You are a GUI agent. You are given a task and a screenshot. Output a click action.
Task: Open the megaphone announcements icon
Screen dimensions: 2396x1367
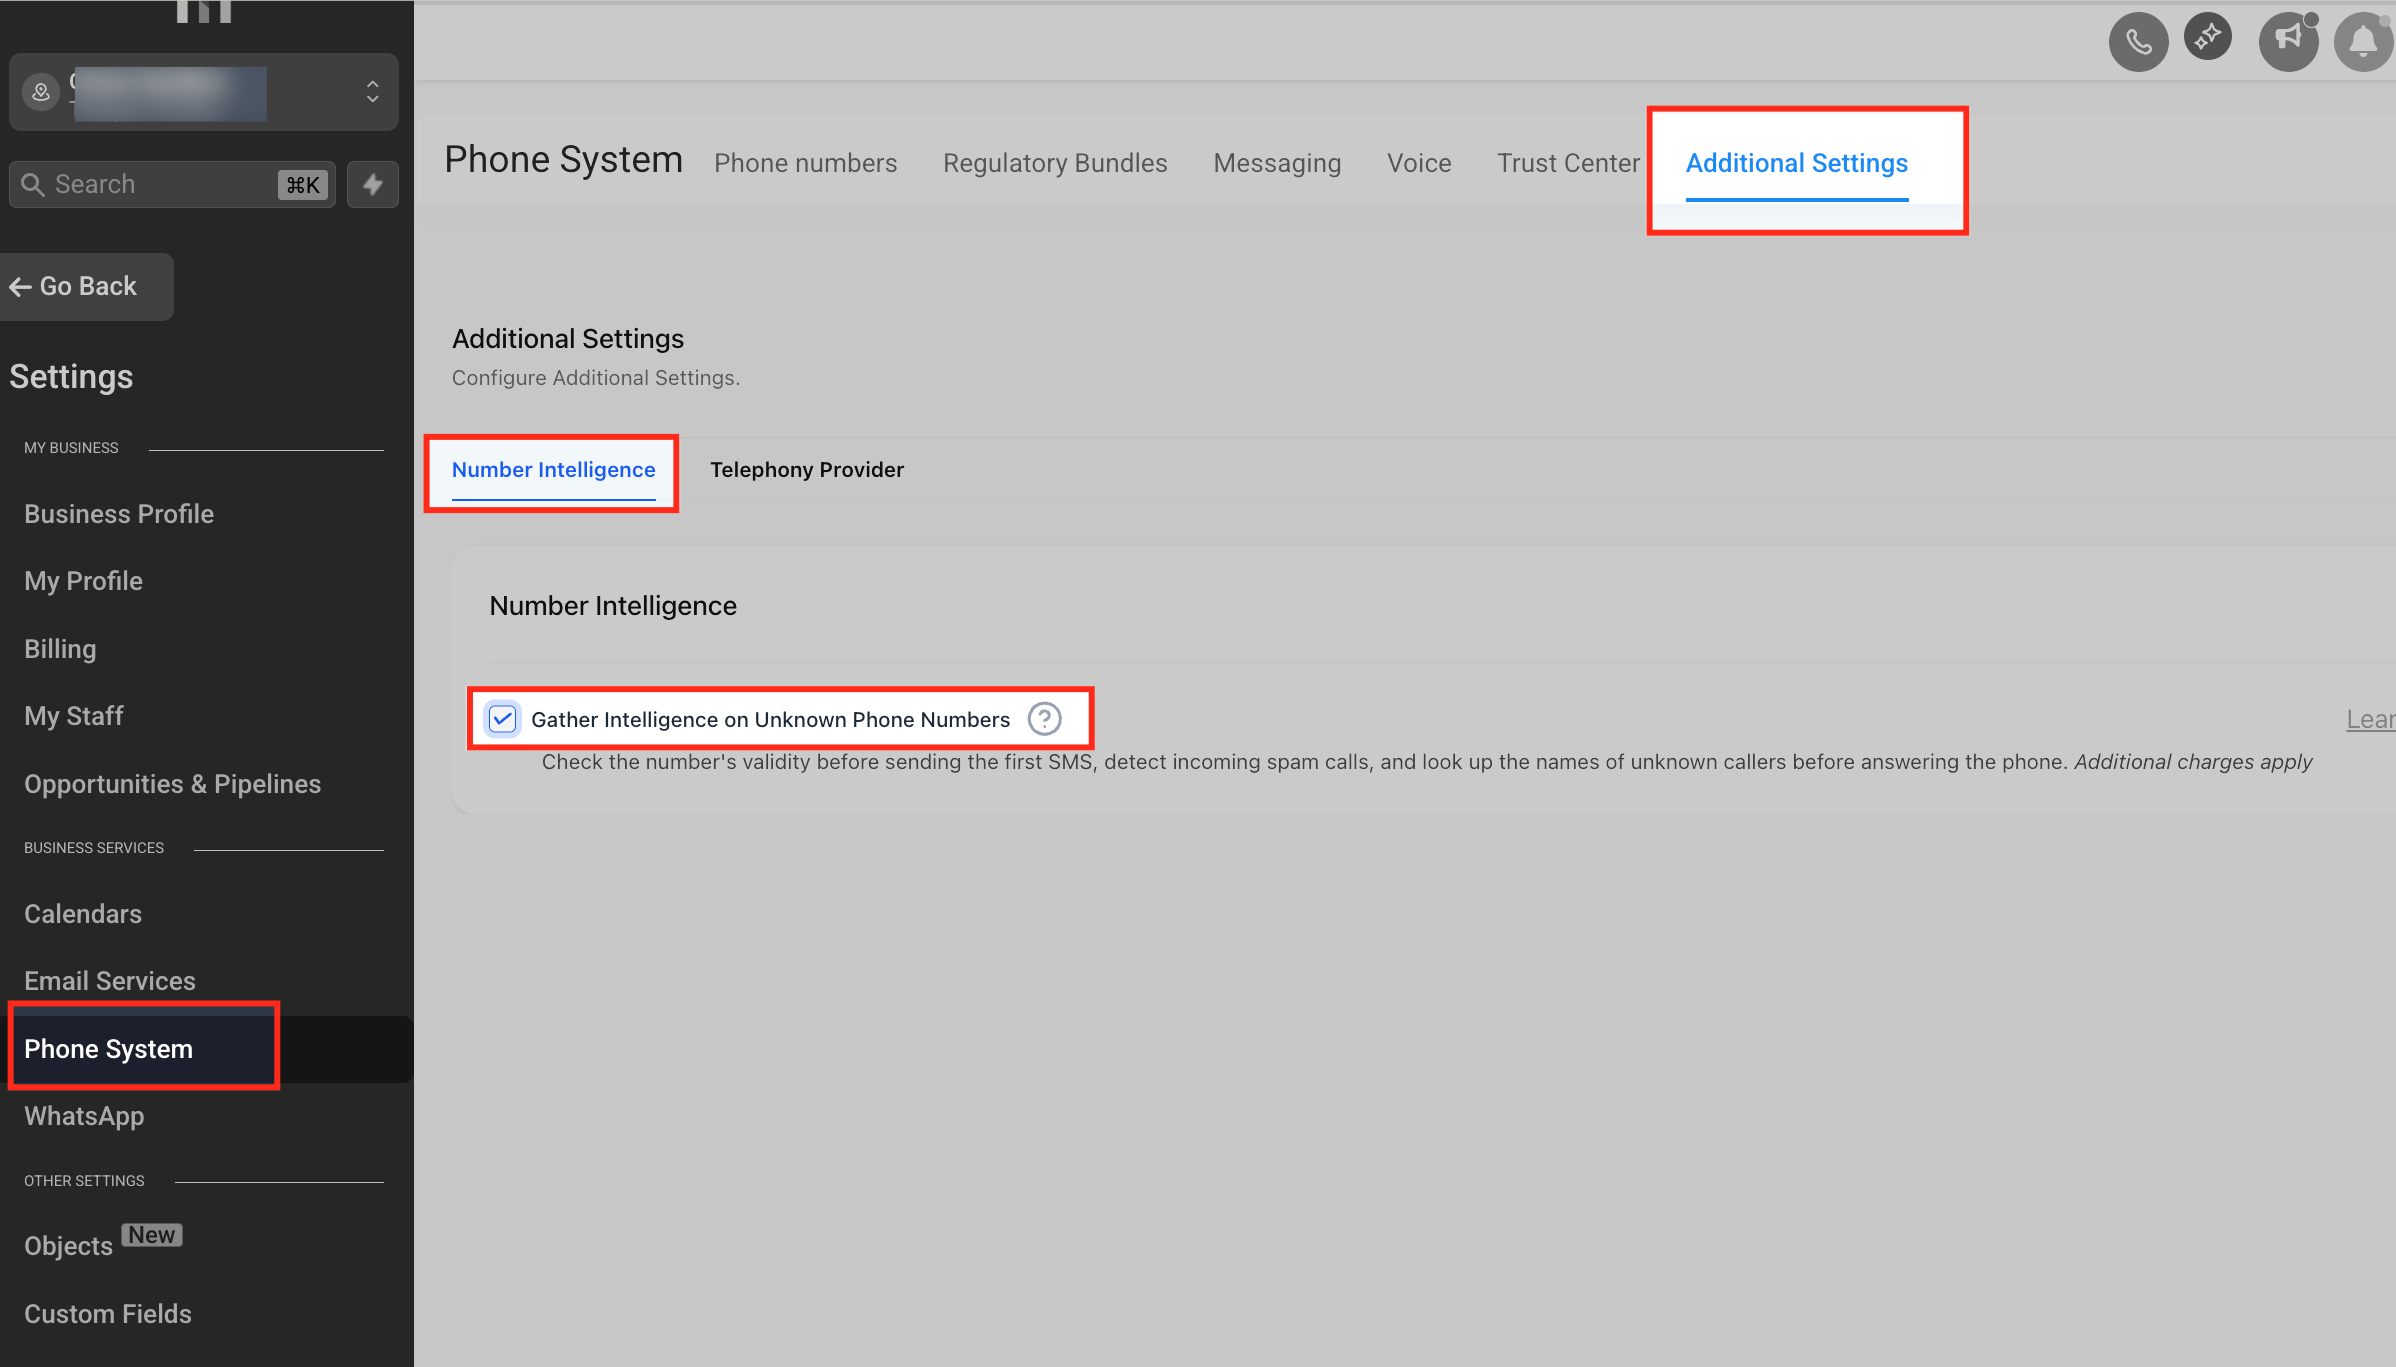click(x=2288, y=40)
